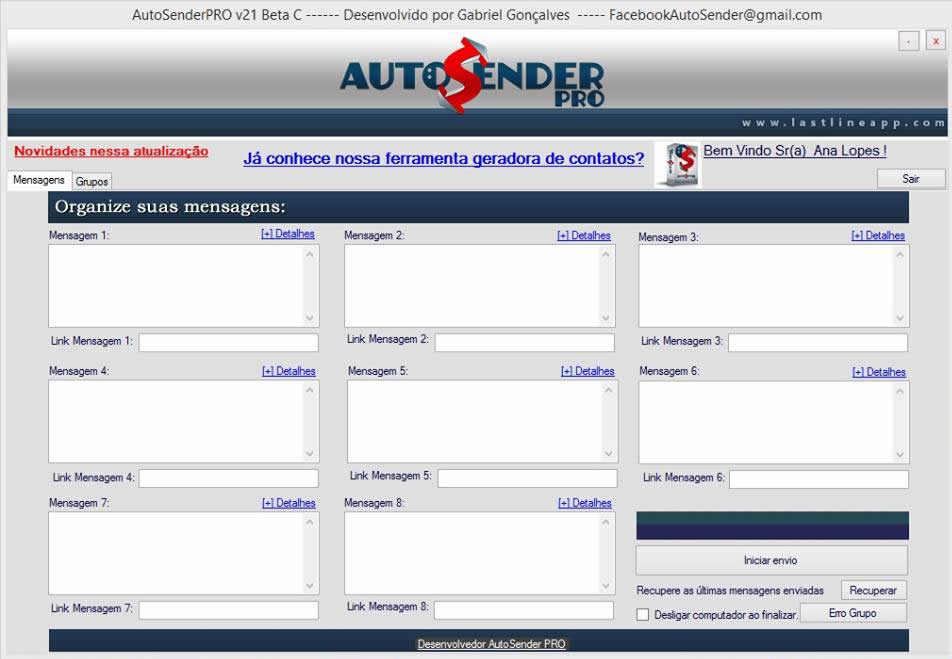Screen dimensions: 952x659
Task: Enable Desligar computador ao finalizar checkbox
Action: tap(643, 615)
